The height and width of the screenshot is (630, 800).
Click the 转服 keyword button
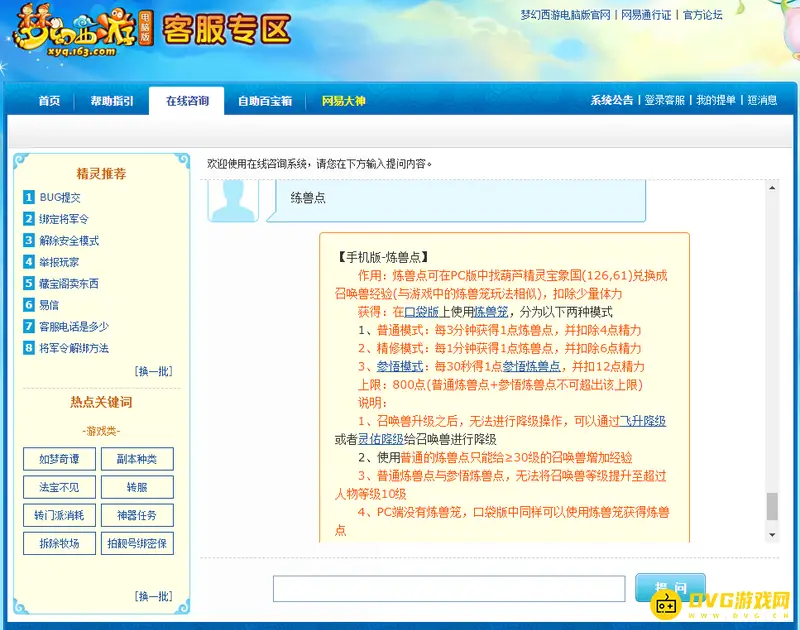137,487
